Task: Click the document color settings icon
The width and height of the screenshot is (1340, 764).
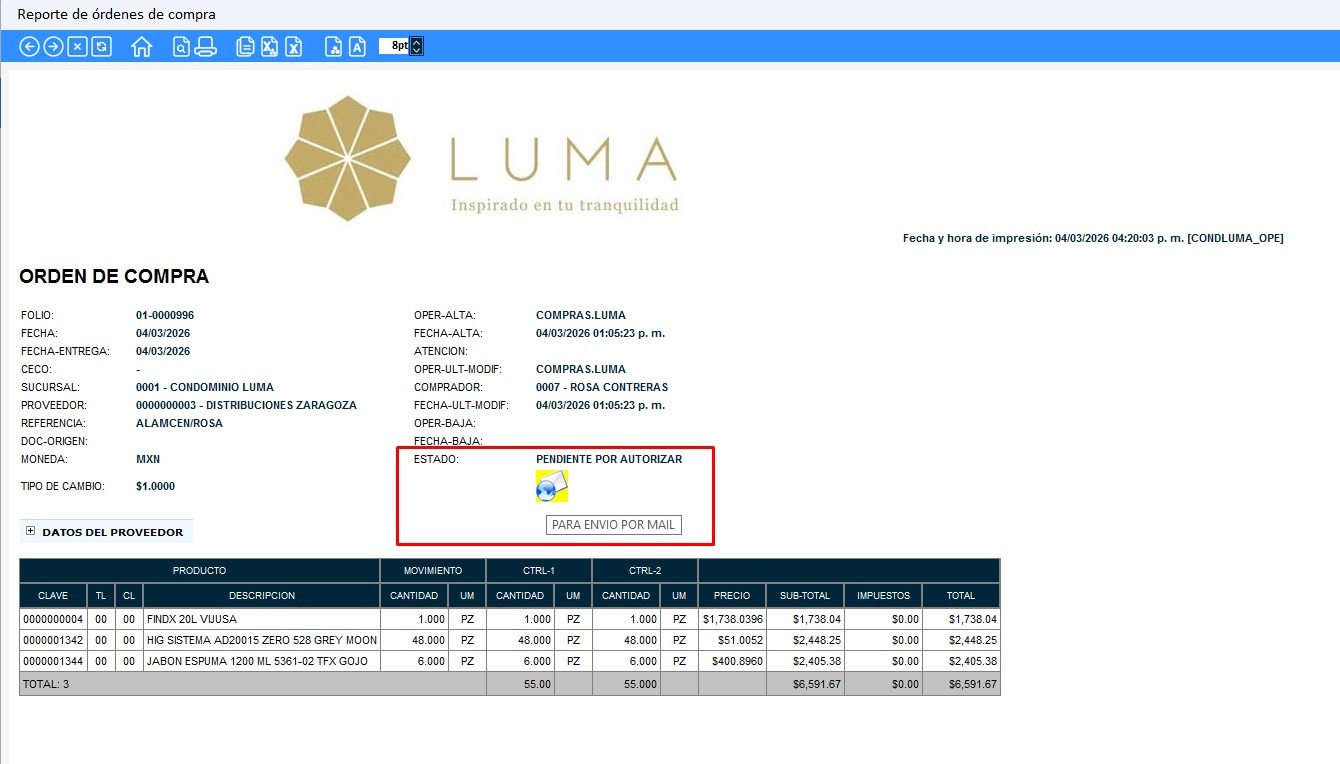Action: click(x=333, y=47)
